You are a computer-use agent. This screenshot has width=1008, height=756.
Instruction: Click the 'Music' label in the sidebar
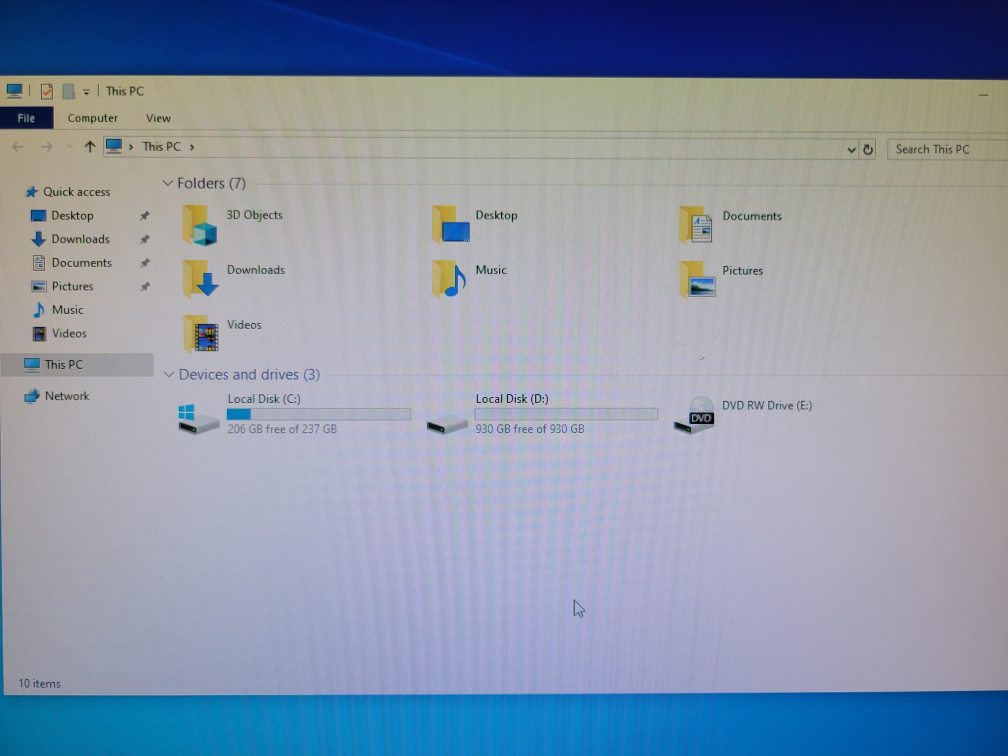click(x=68, y=310)
